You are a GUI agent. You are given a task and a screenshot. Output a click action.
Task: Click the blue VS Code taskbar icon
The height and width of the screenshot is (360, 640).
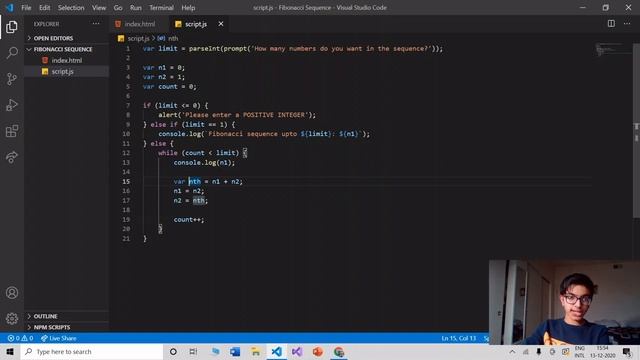276,352
